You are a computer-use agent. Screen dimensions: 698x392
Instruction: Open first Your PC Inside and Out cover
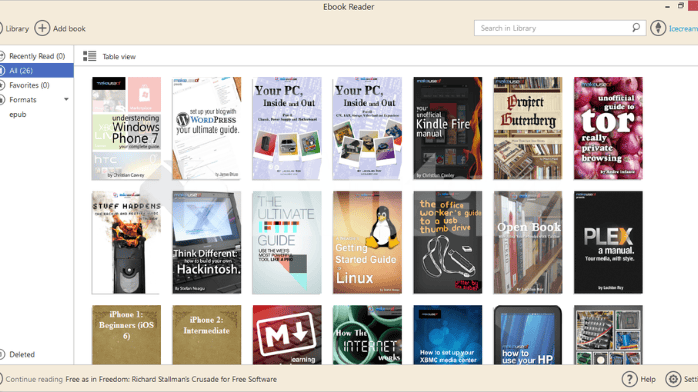[287, 128]
